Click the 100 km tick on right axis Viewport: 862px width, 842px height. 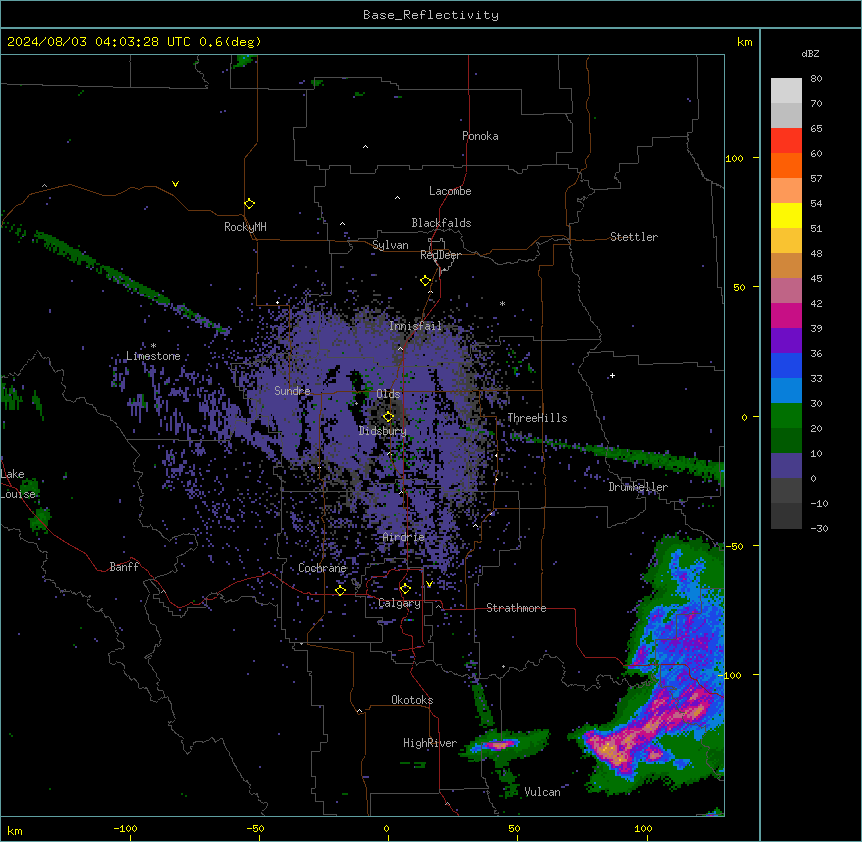(x=734, y=158)
